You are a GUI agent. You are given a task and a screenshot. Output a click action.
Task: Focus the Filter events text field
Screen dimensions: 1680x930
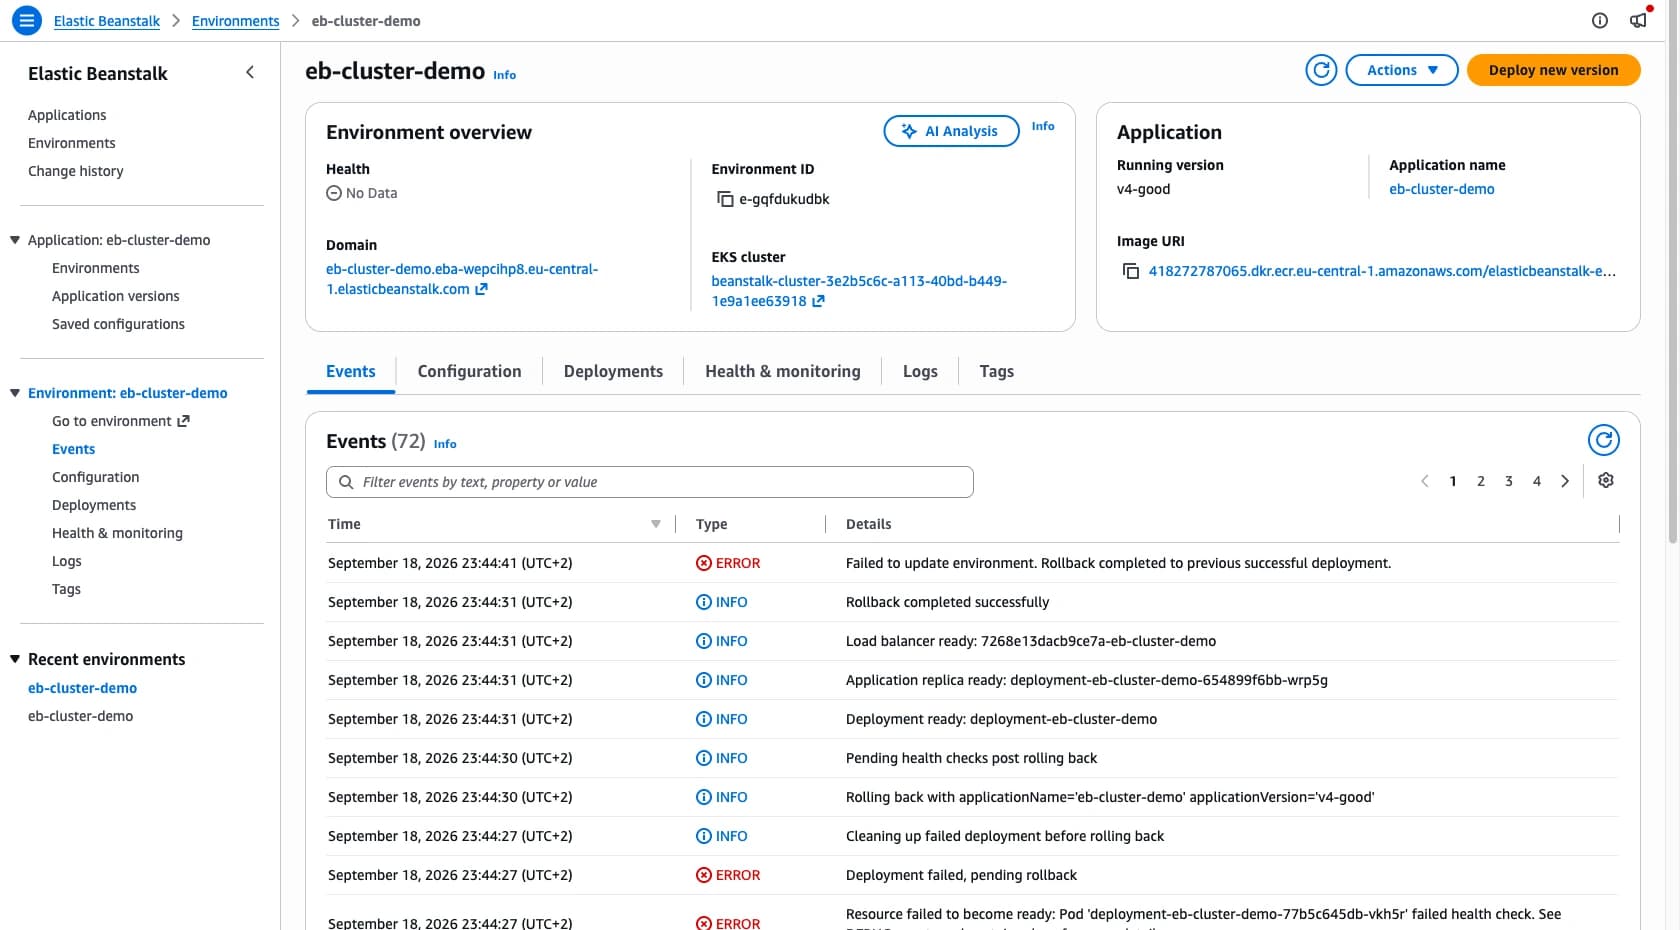point(650,482)
